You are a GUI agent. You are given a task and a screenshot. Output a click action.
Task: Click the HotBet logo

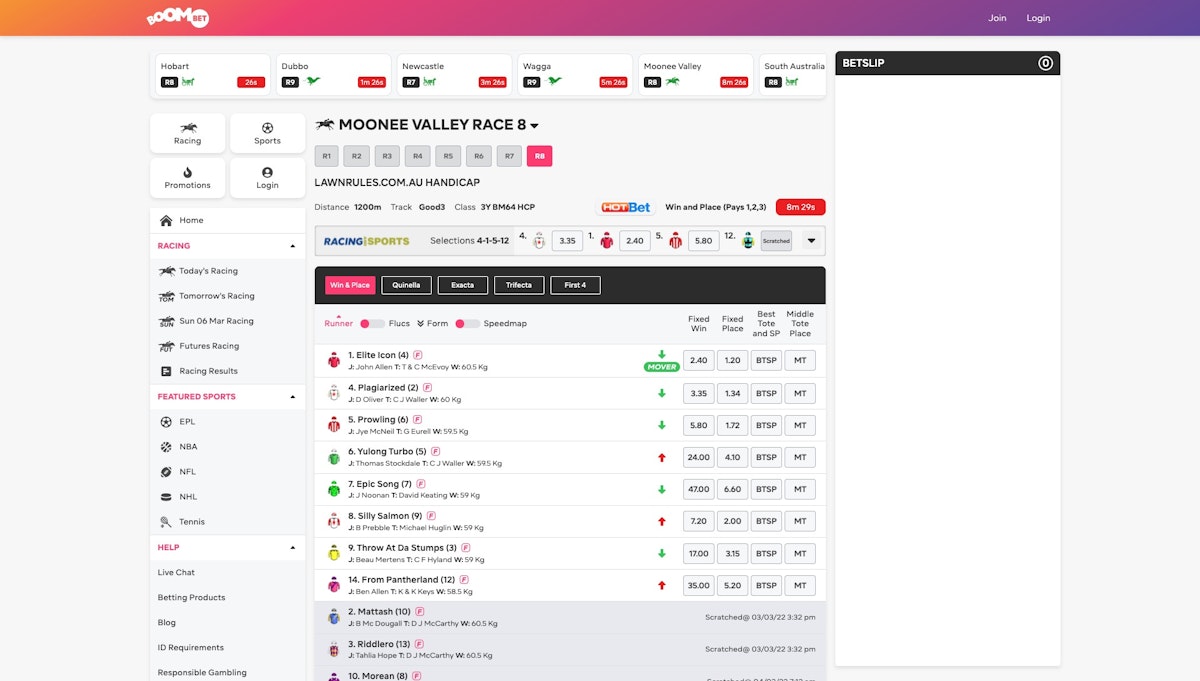point(626,207)
